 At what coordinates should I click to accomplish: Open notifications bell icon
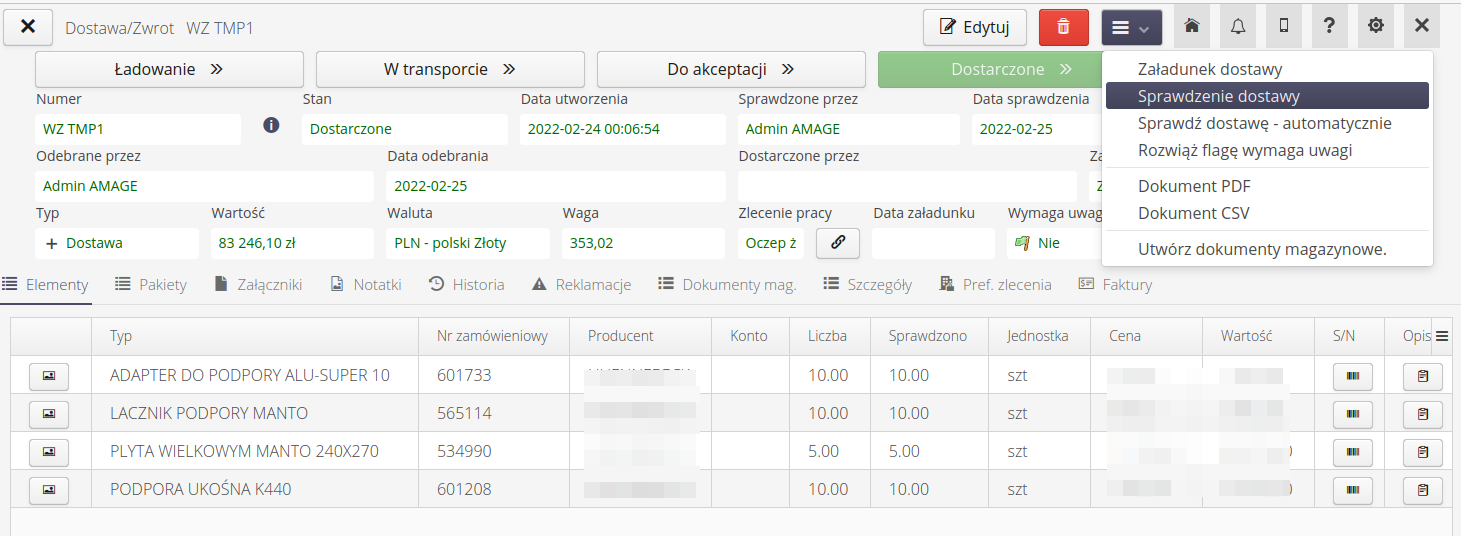click(1238, 27)
